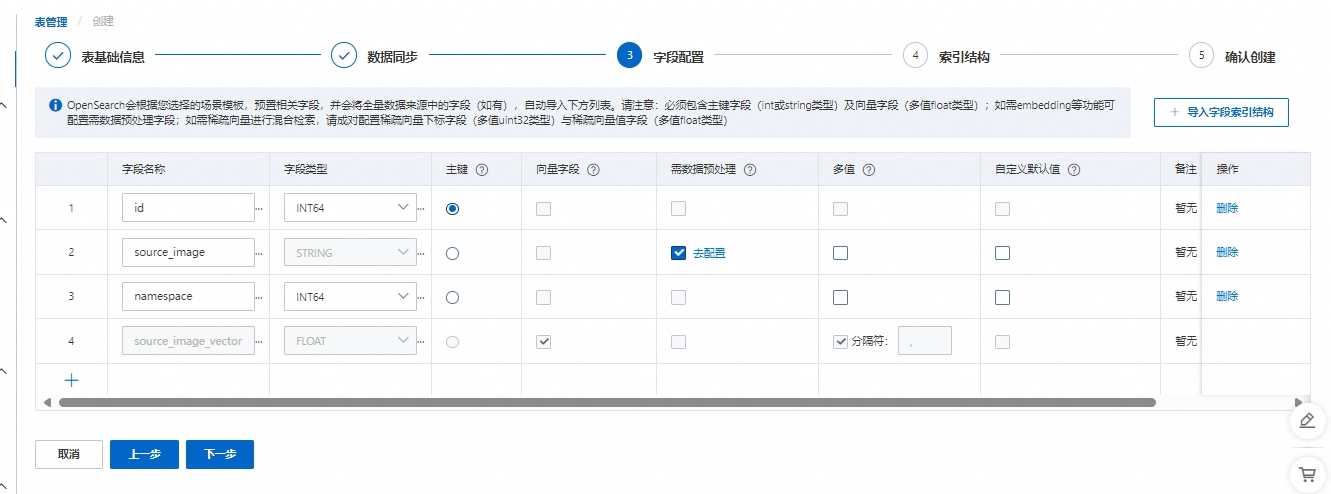Viewport: 1331px width, 494px height.
Task: Click 上一步 previous step button
Action: pyautogui.click(x=144, y=454)
